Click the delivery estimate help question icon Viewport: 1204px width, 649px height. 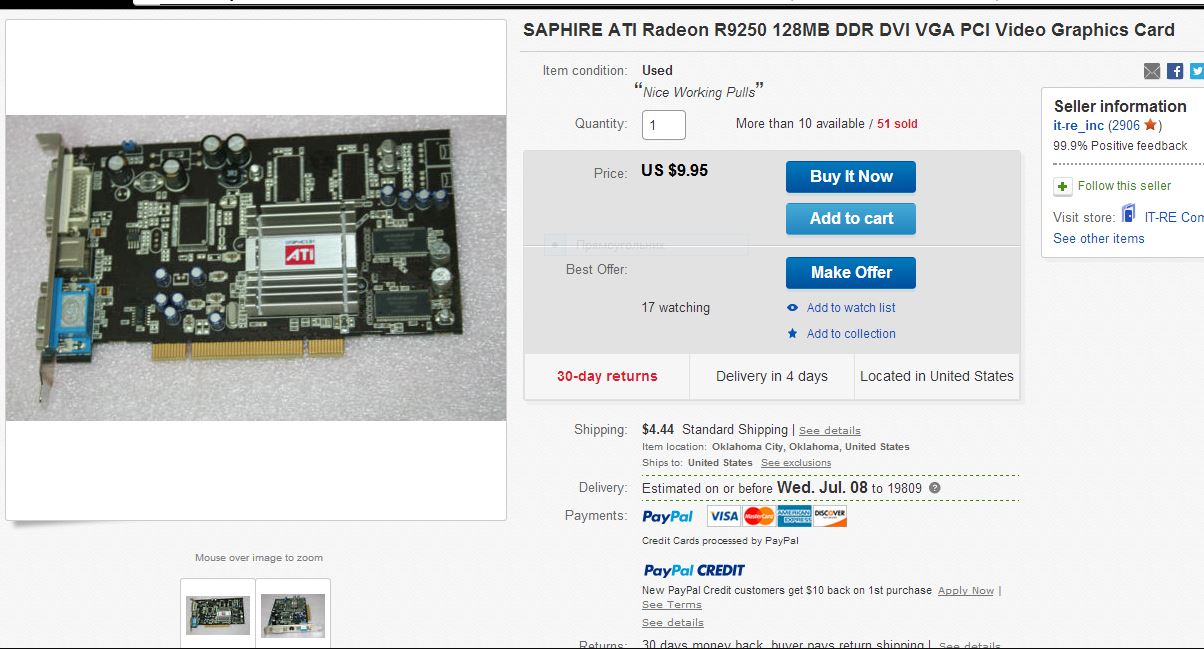click(x=934, y=488)
